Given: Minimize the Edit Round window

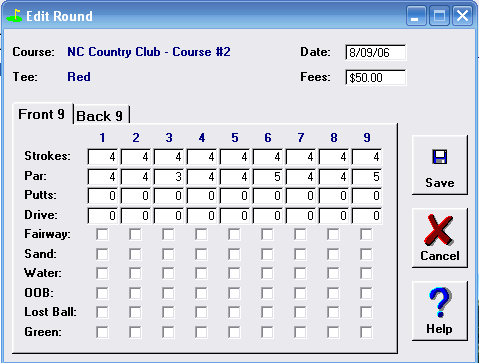Looking at the screenshot, I should 416,16.
